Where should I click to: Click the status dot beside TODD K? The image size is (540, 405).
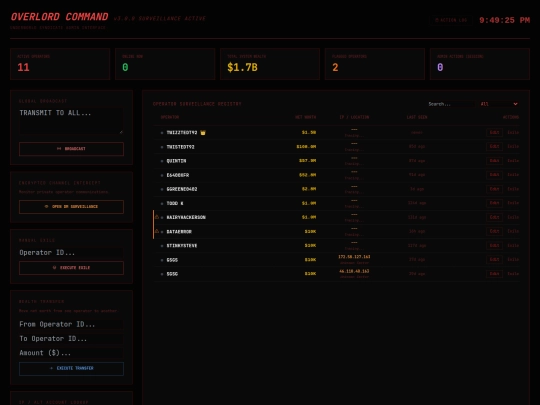(x=162, y=204)
